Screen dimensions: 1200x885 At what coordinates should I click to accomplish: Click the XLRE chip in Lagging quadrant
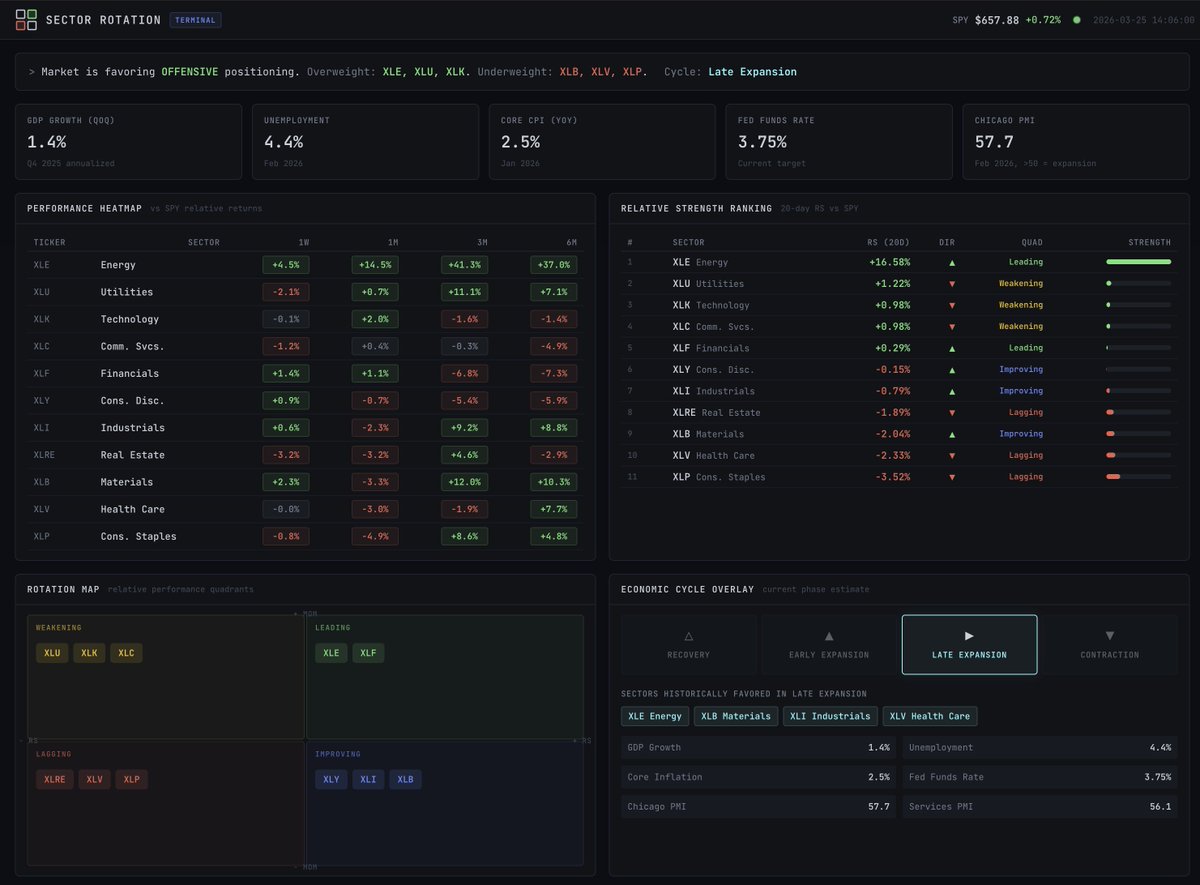pyautogui.click(x=55, y=779)
